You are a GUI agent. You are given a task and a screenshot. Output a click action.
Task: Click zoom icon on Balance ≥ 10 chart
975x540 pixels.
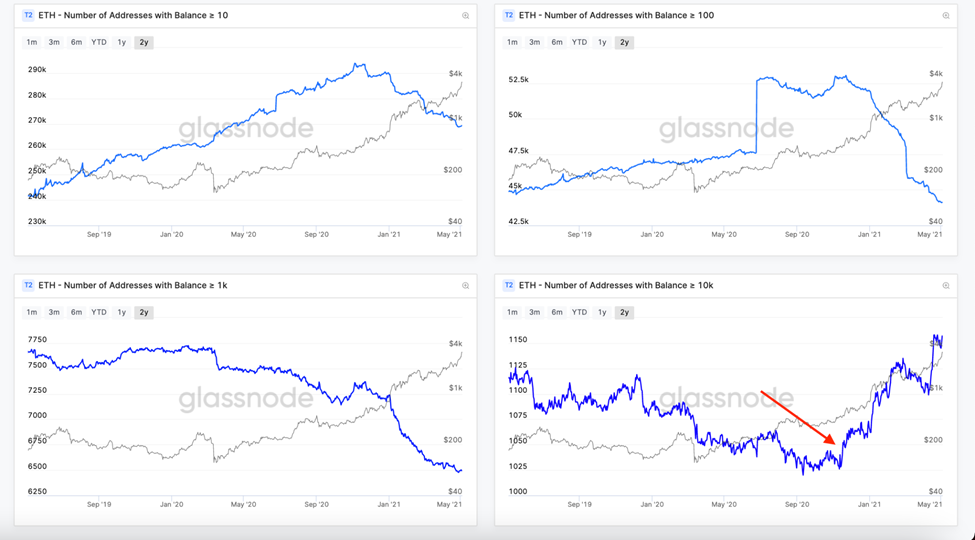click(x=465, y=16)
